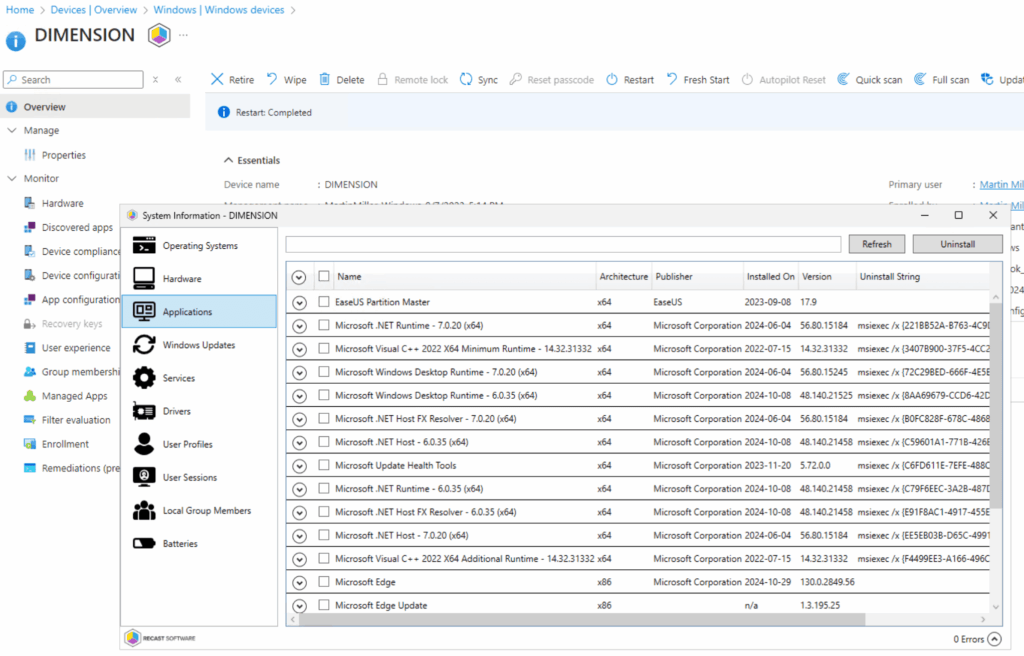Go to Discovered apps in the left menu
The image size is (1024, 656).
pyautogui.click(x=75, y=227)
